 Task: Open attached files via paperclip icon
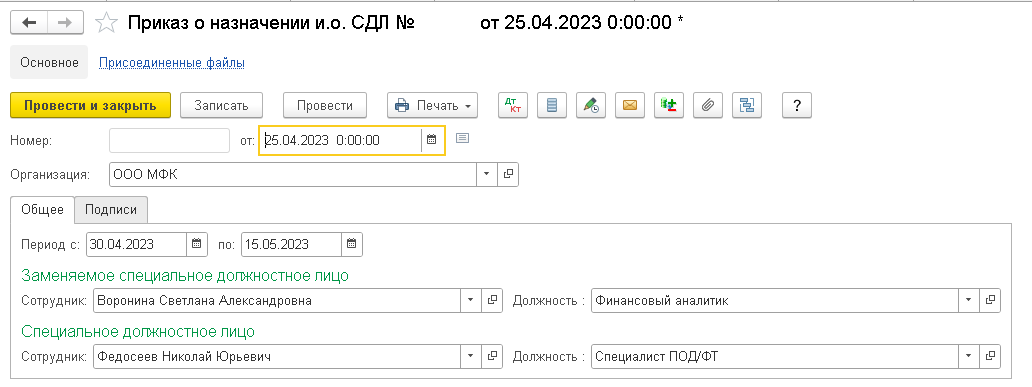[x=708, y=105]
